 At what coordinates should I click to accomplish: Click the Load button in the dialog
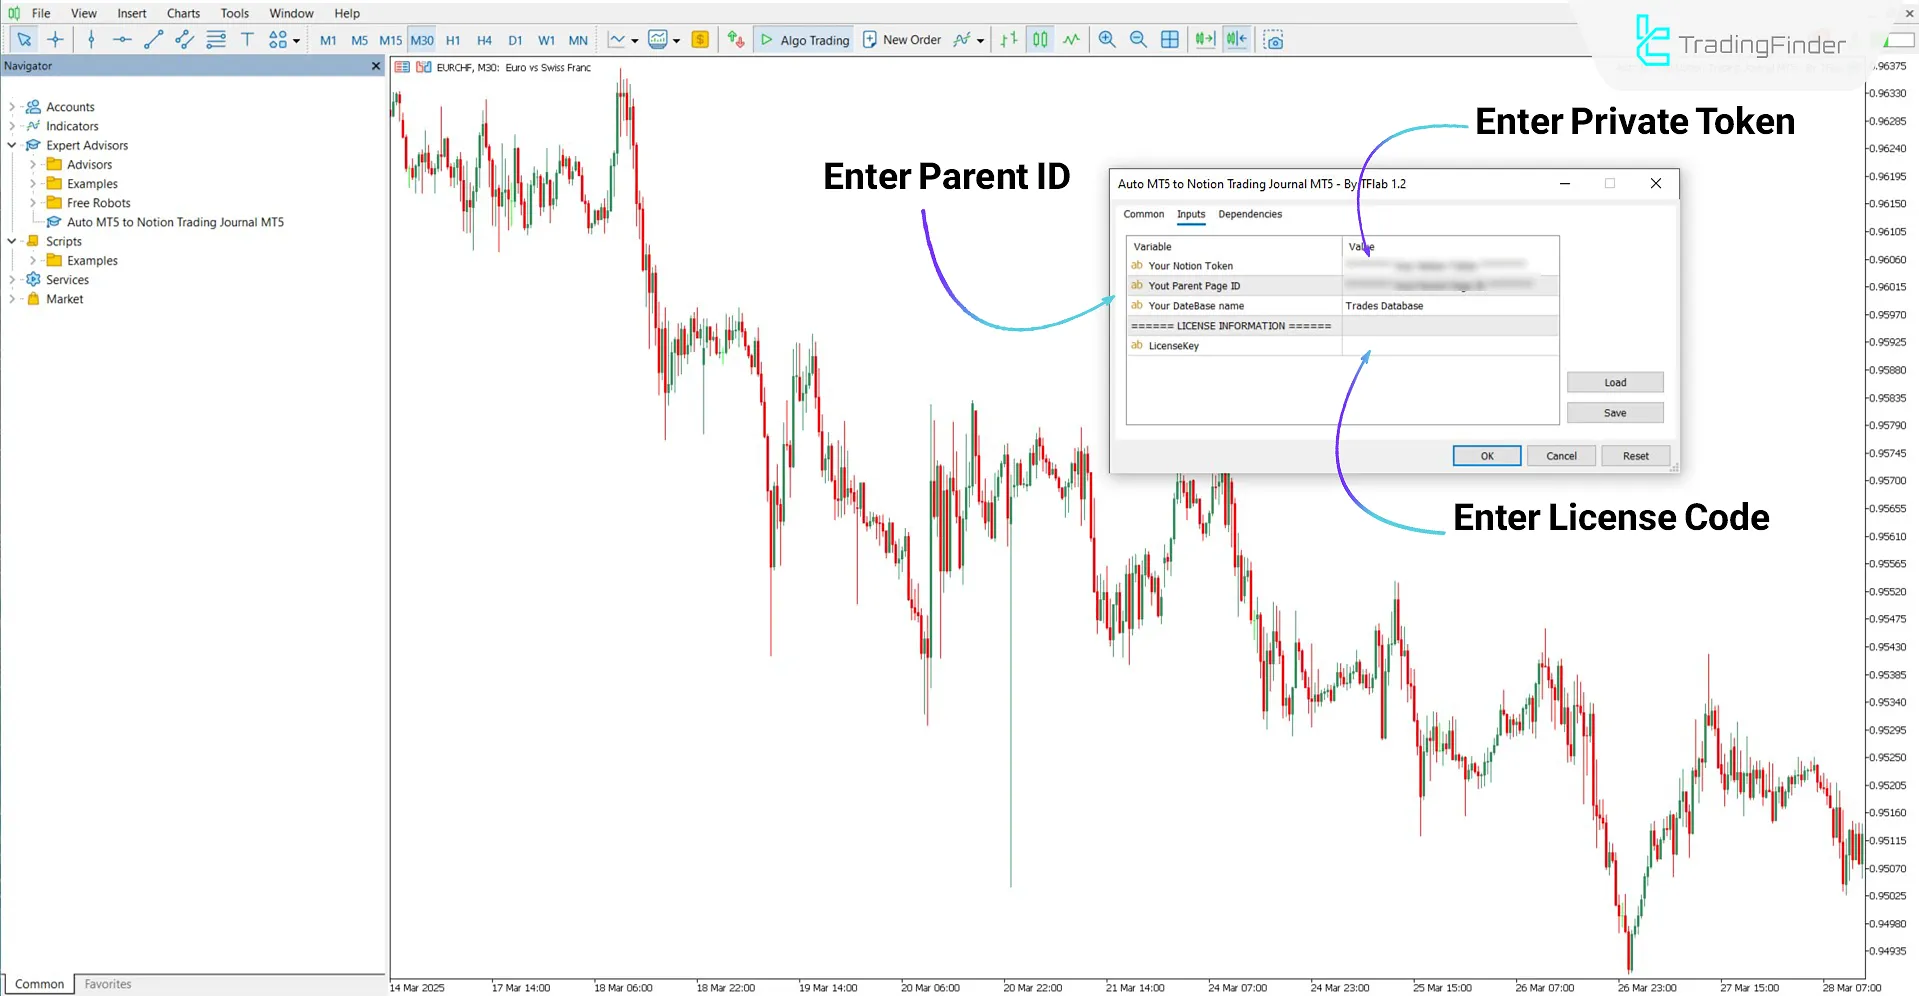point(1614,382)
